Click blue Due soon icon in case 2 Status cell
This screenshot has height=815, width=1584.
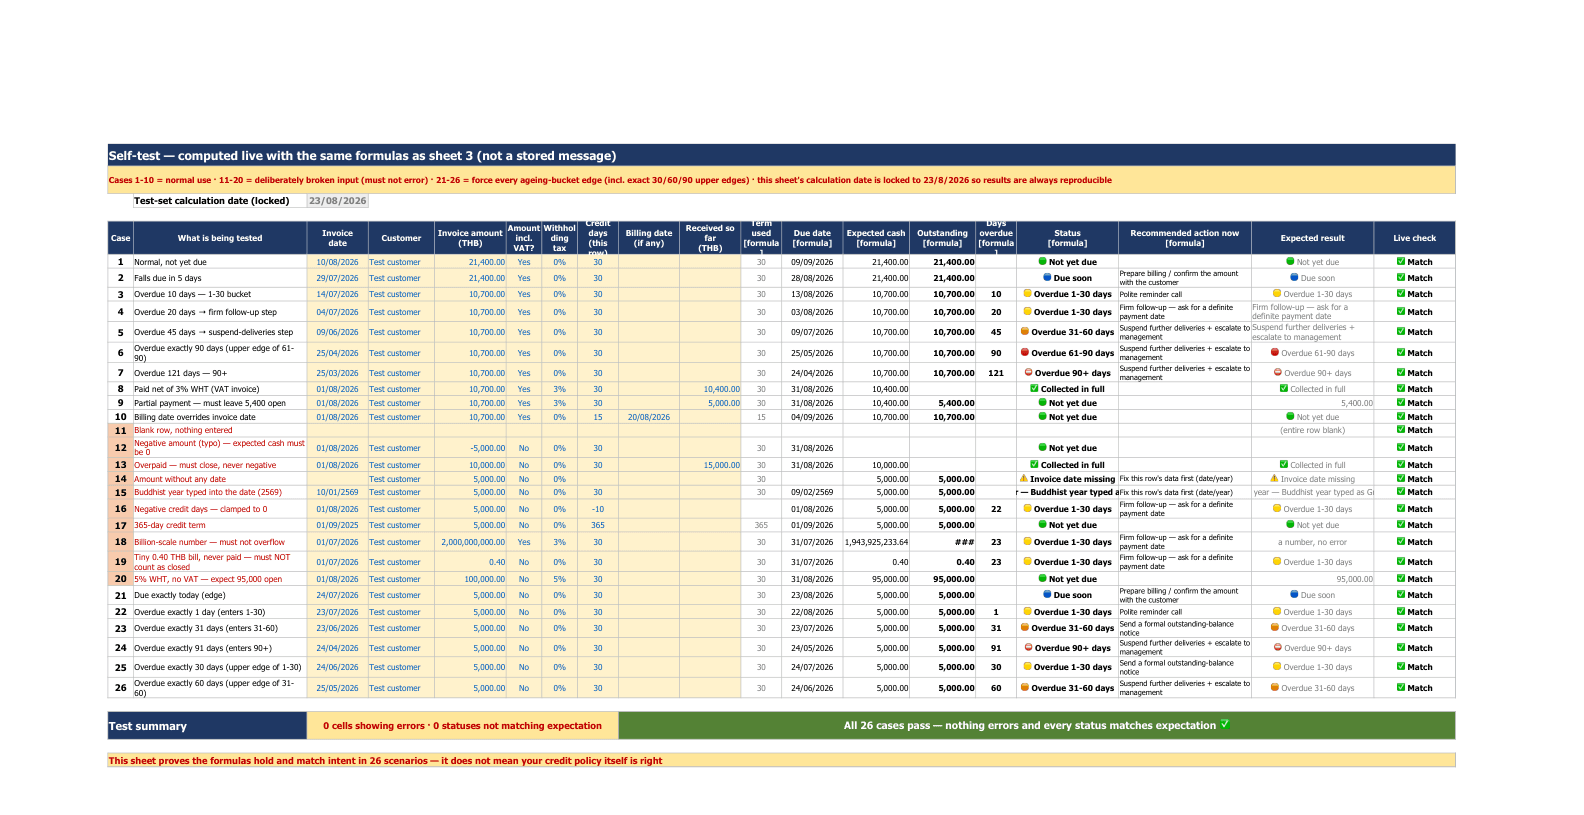click(1047, 278)
